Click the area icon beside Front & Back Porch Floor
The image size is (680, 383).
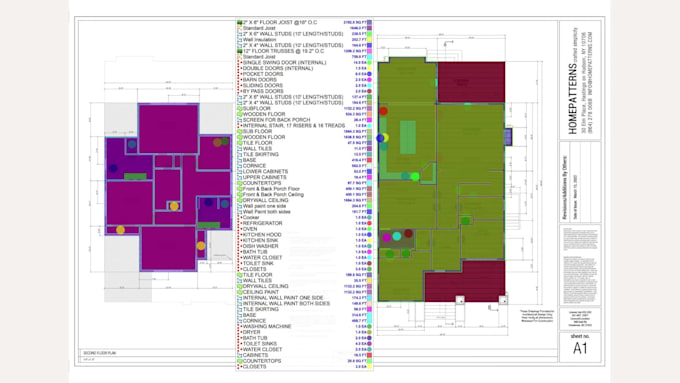click(x=239, y=189)
